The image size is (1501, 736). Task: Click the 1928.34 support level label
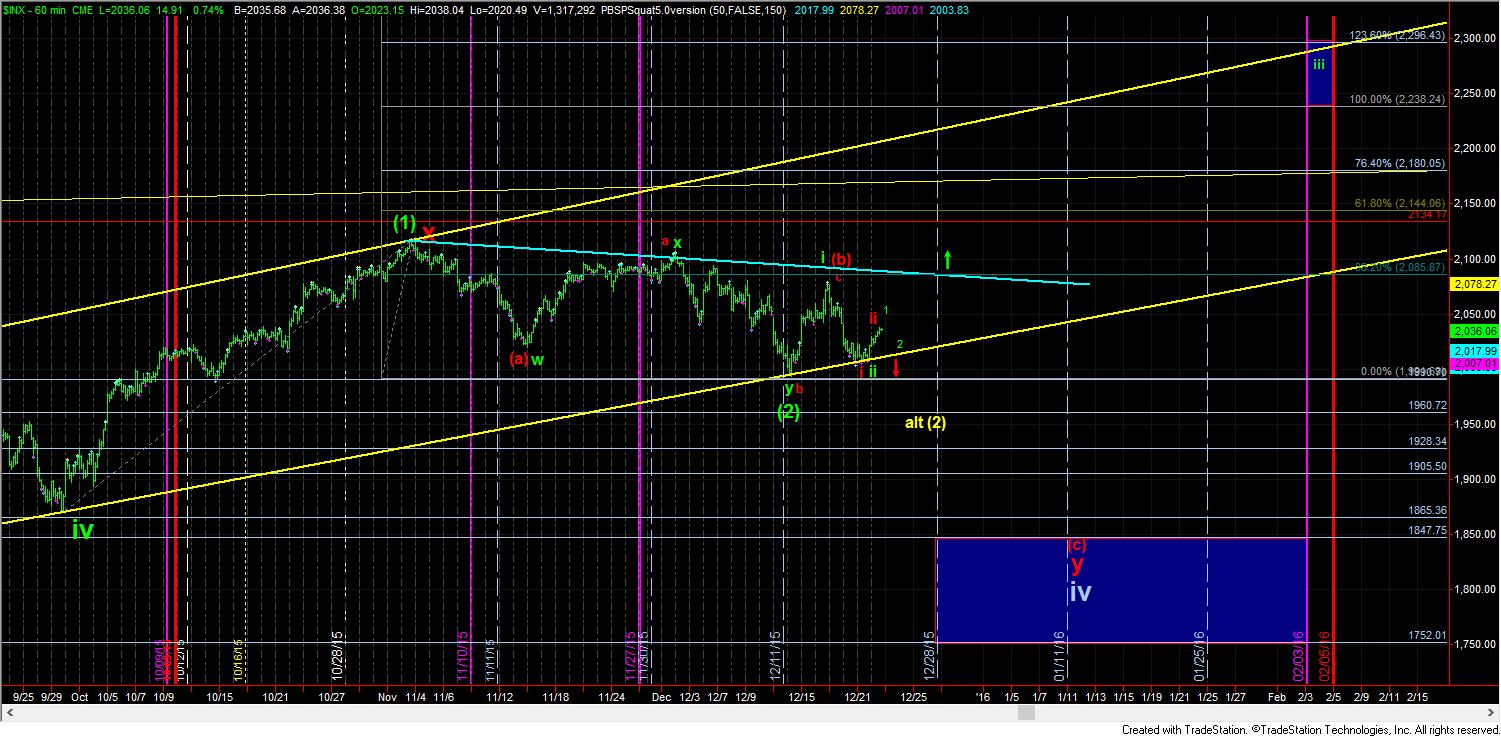pyautogui.click(x=1427, y=441)
